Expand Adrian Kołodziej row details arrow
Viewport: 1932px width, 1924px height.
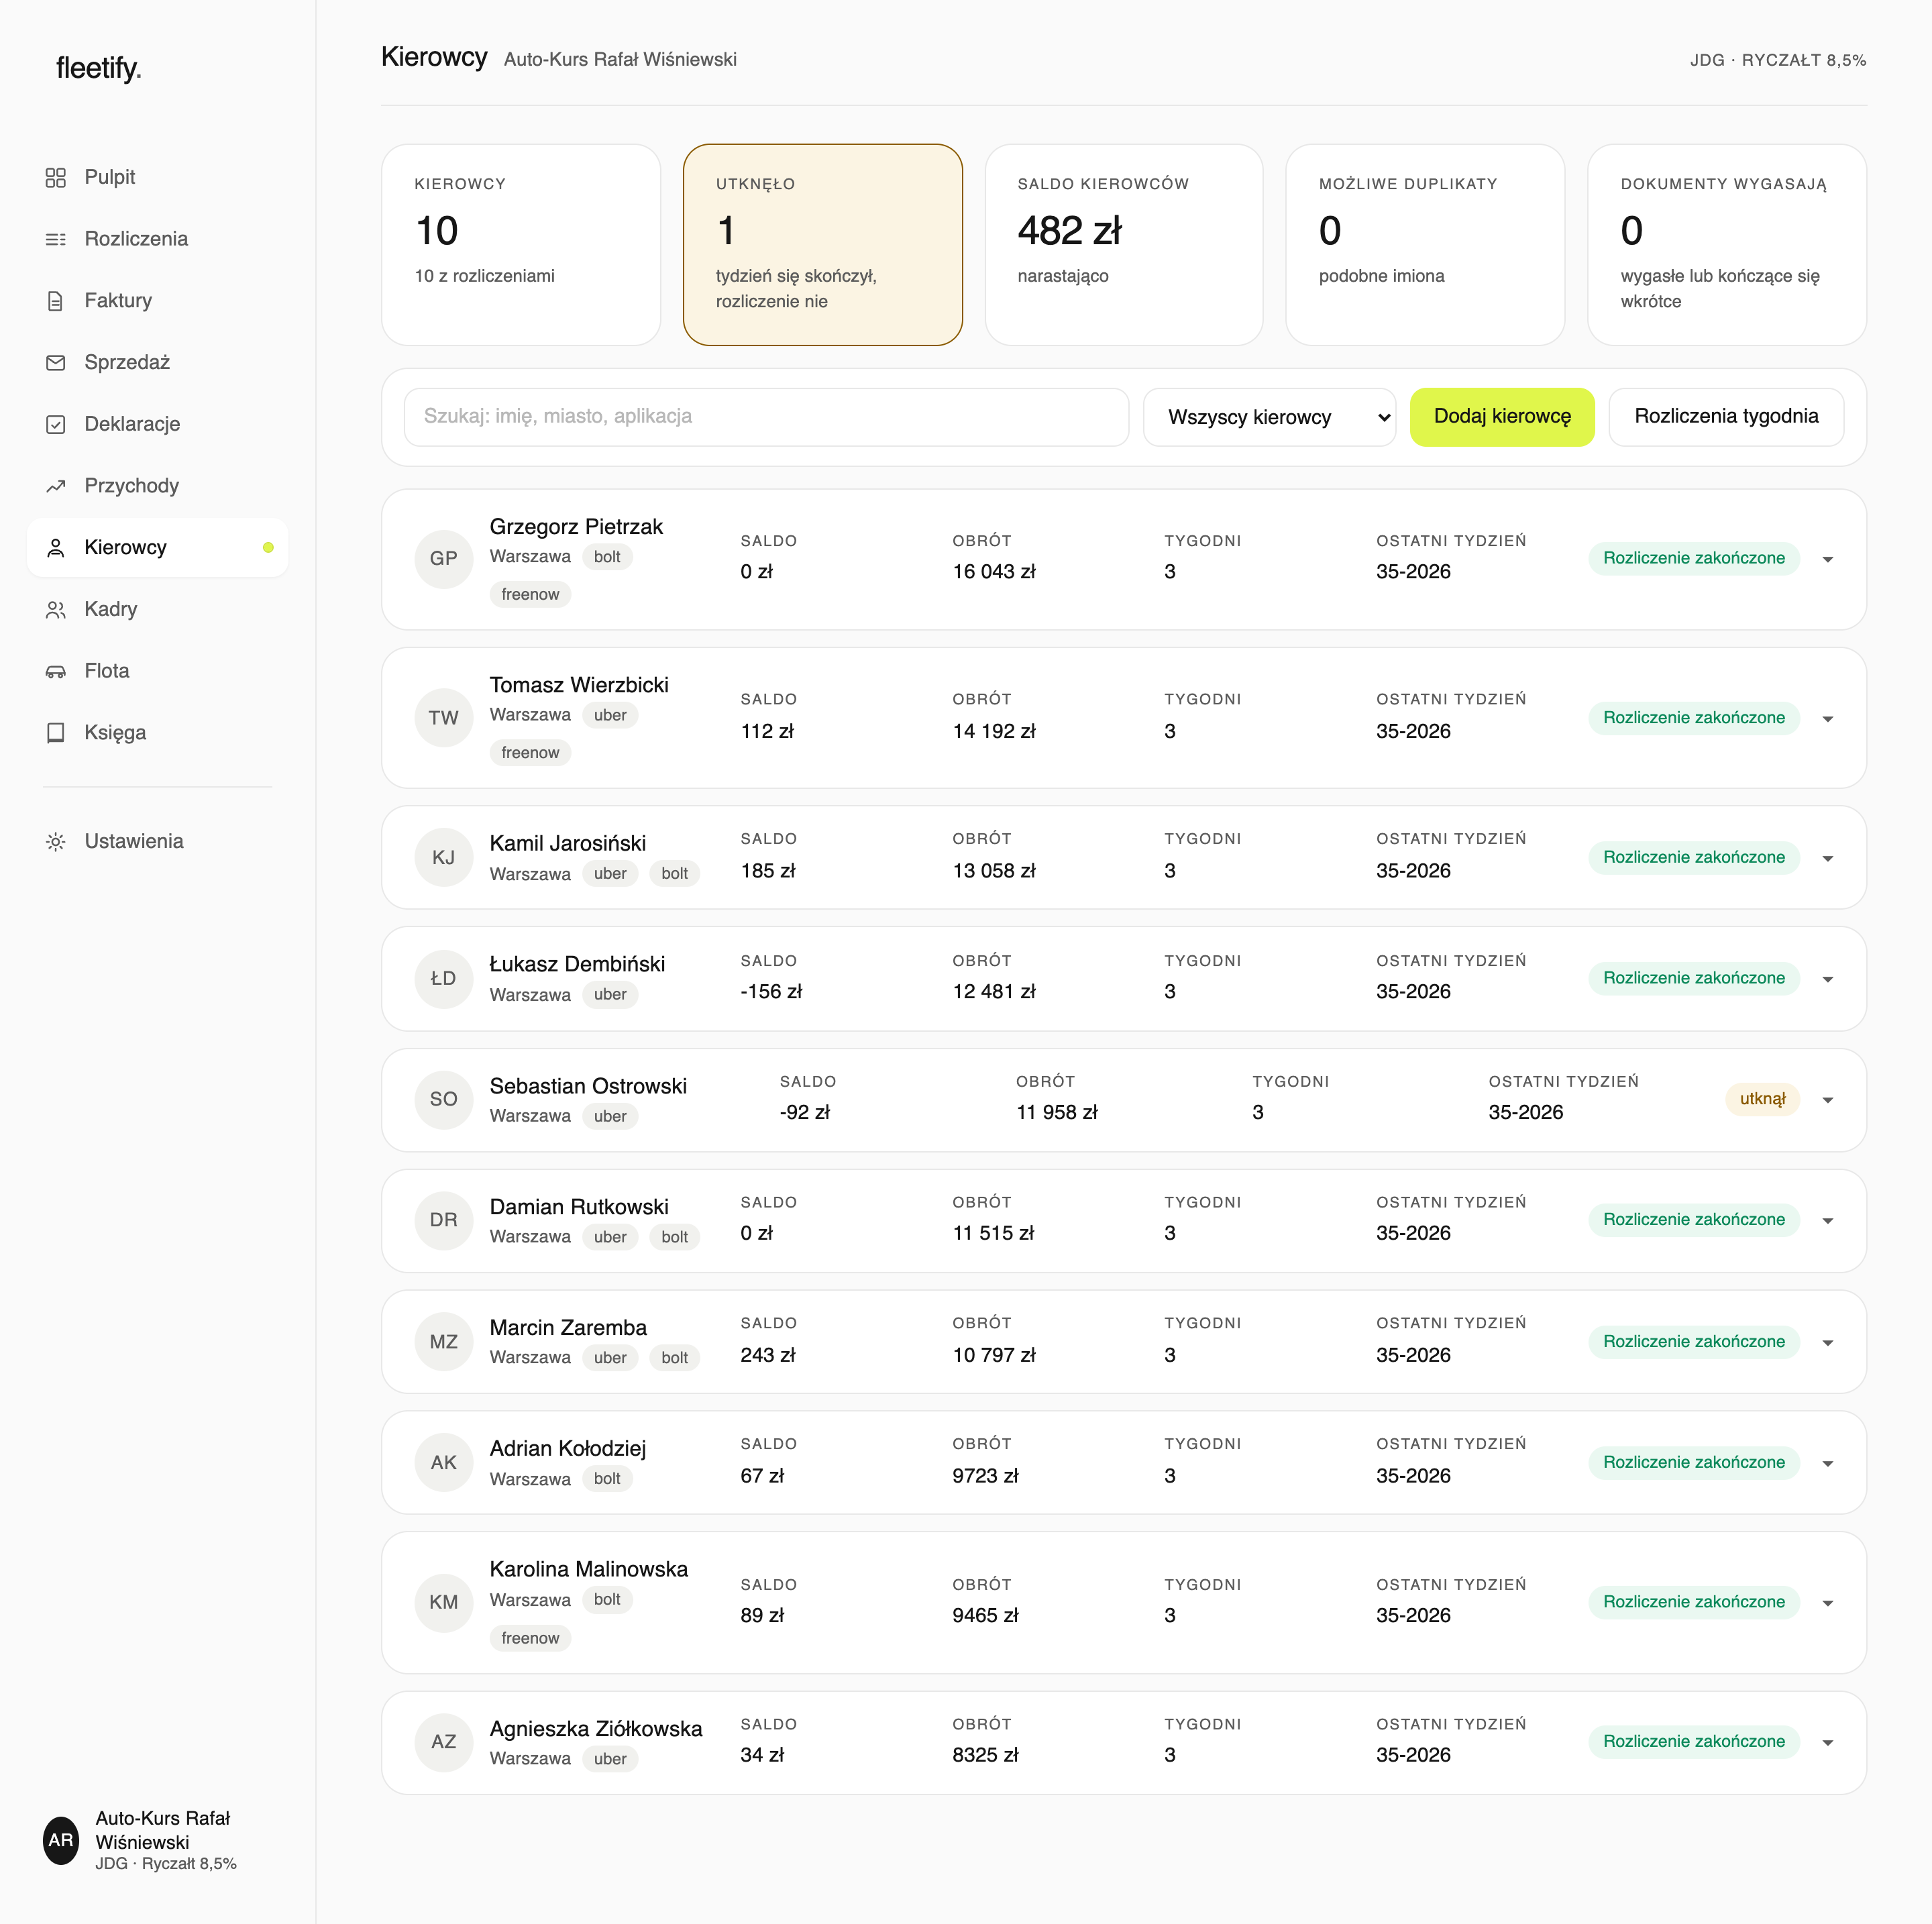[x=1827, y=1463]
